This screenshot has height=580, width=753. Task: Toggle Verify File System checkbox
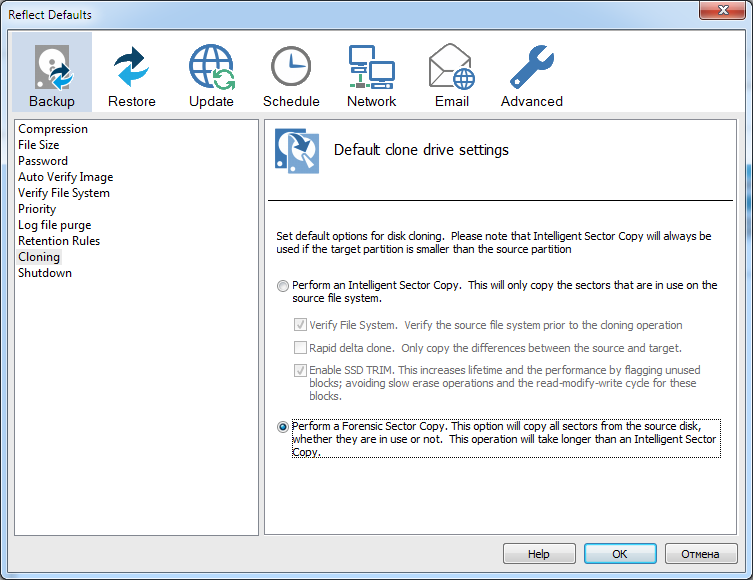tap(300, 325)
